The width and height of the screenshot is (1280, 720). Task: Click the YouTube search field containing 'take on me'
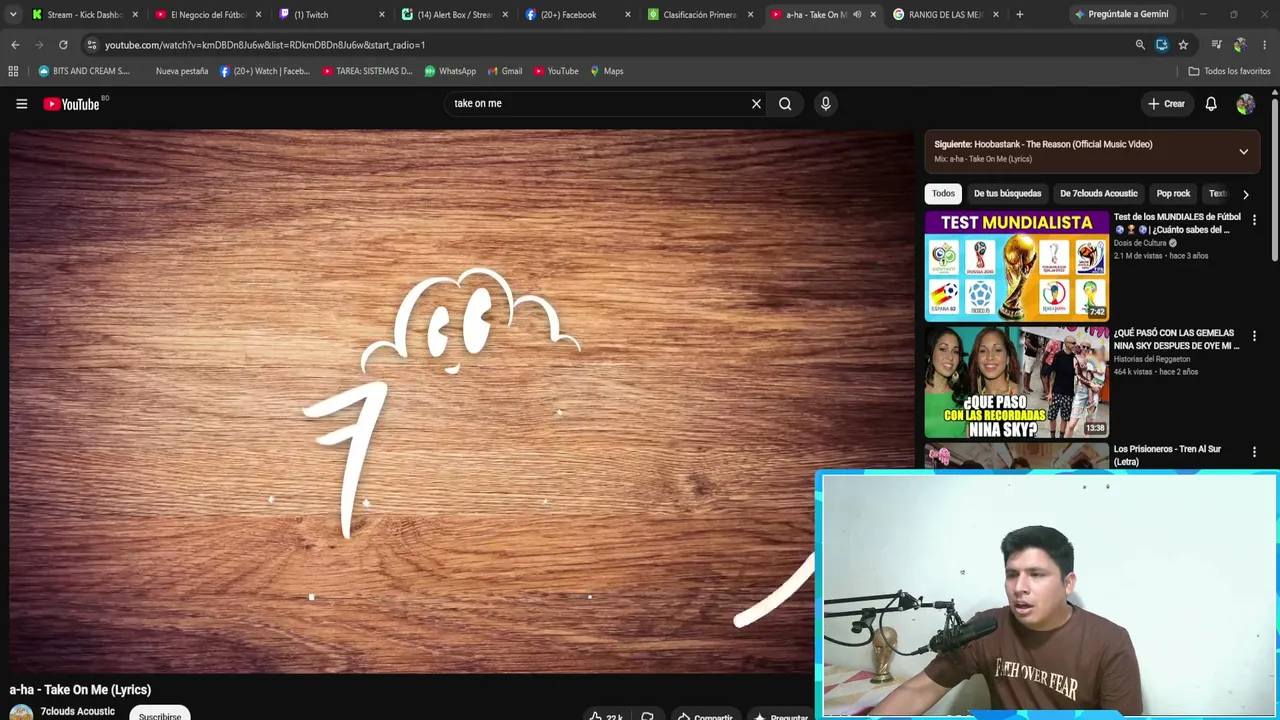pos(598,104)
